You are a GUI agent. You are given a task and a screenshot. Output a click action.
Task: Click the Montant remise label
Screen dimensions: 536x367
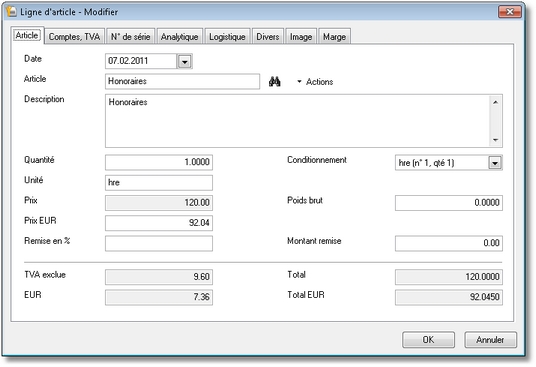(314, 241)
